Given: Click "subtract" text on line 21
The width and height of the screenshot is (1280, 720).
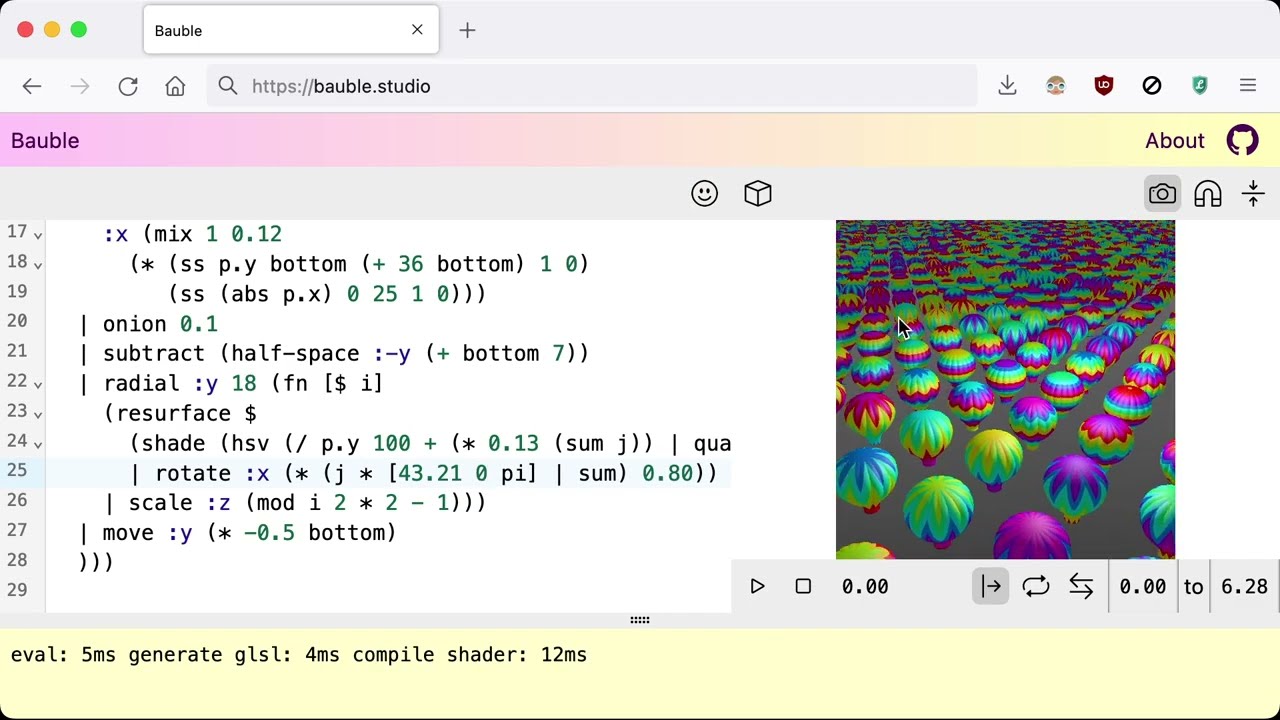Looking at the screenshot, I should [x=154, y=354].
